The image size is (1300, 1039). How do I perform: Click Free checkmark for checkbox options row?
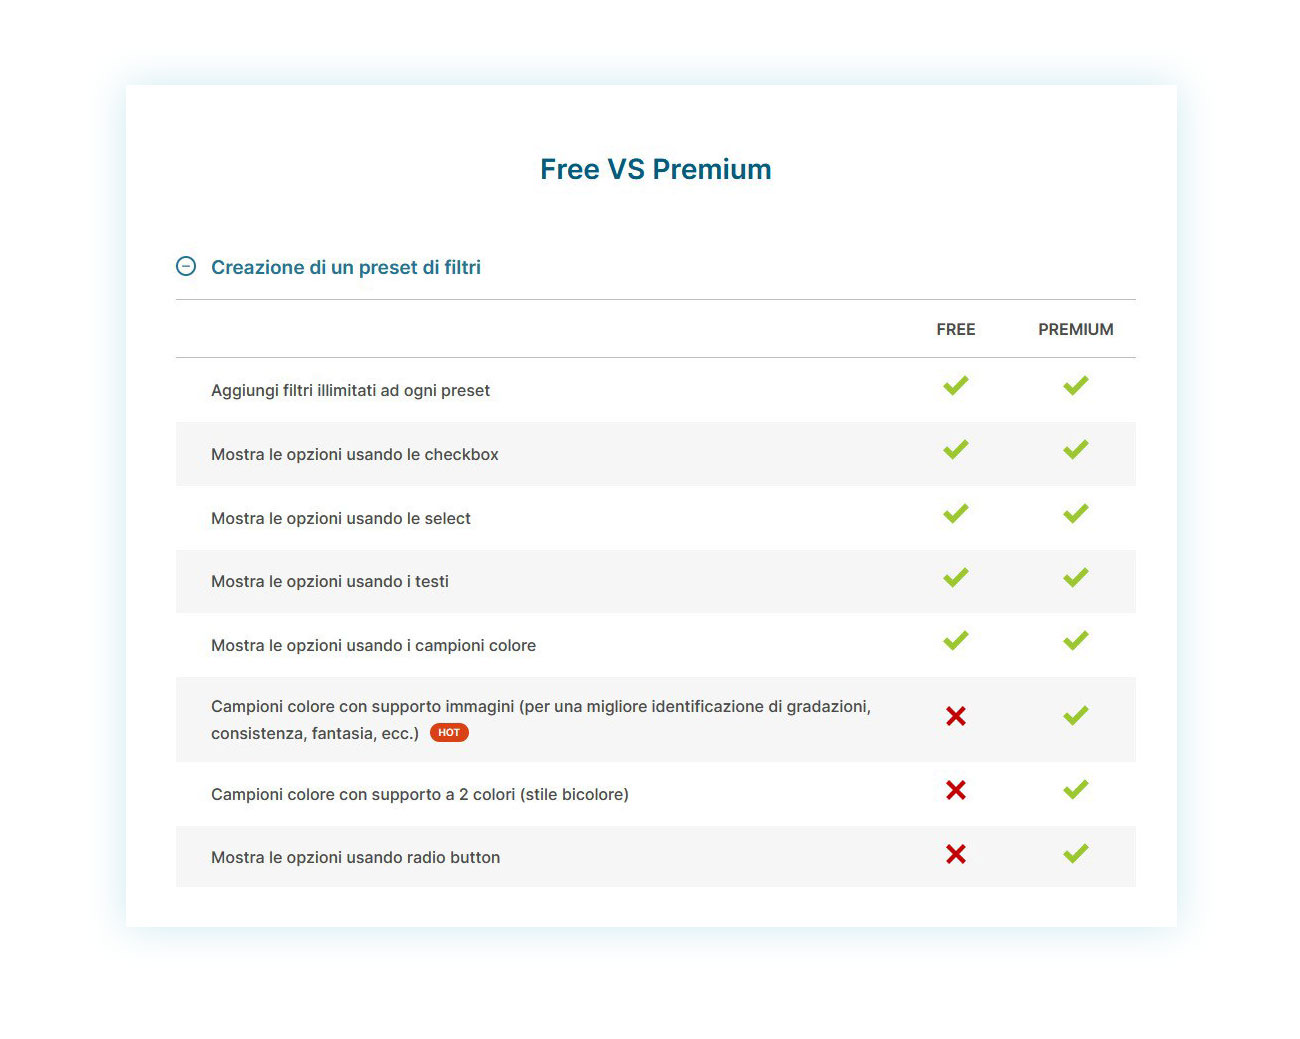pyautogui.click(x=956, y=450)
